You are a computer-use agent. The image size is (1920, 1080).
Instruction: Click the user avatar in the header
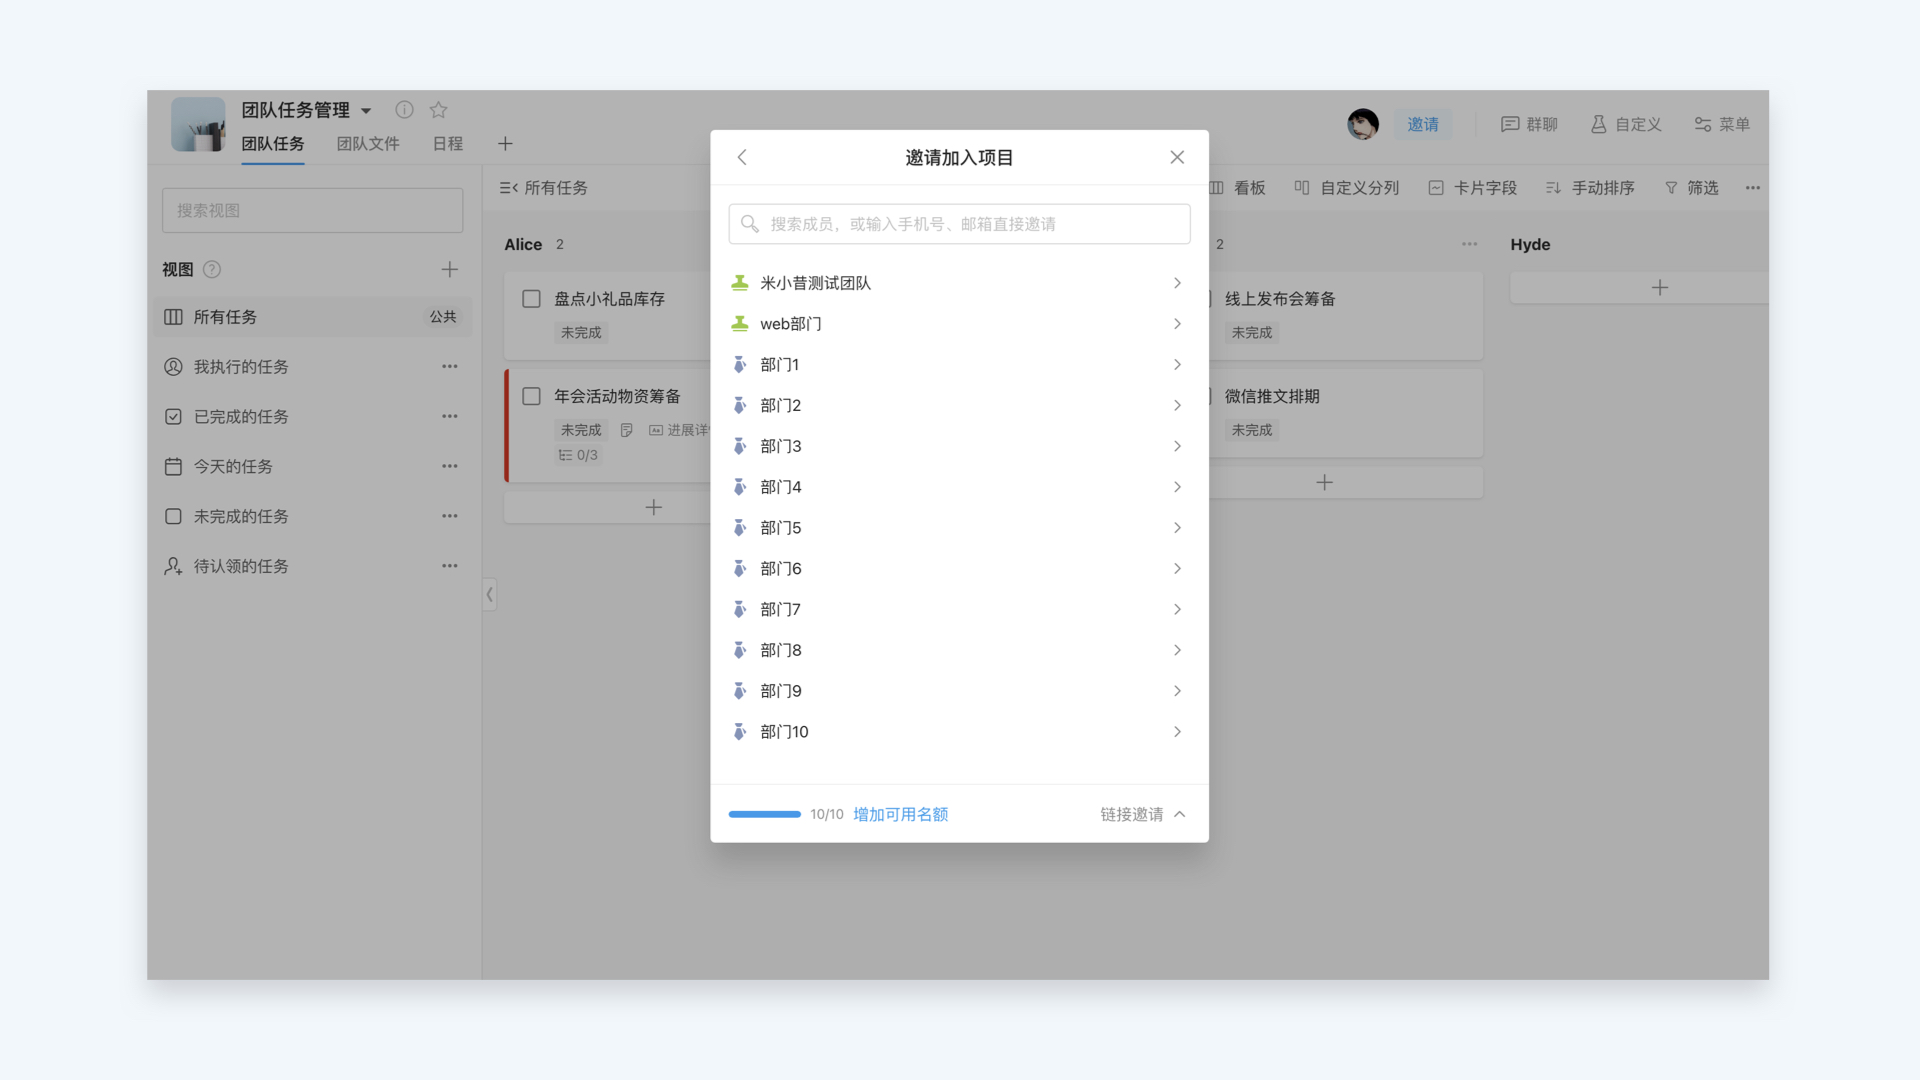[1362, 124]
